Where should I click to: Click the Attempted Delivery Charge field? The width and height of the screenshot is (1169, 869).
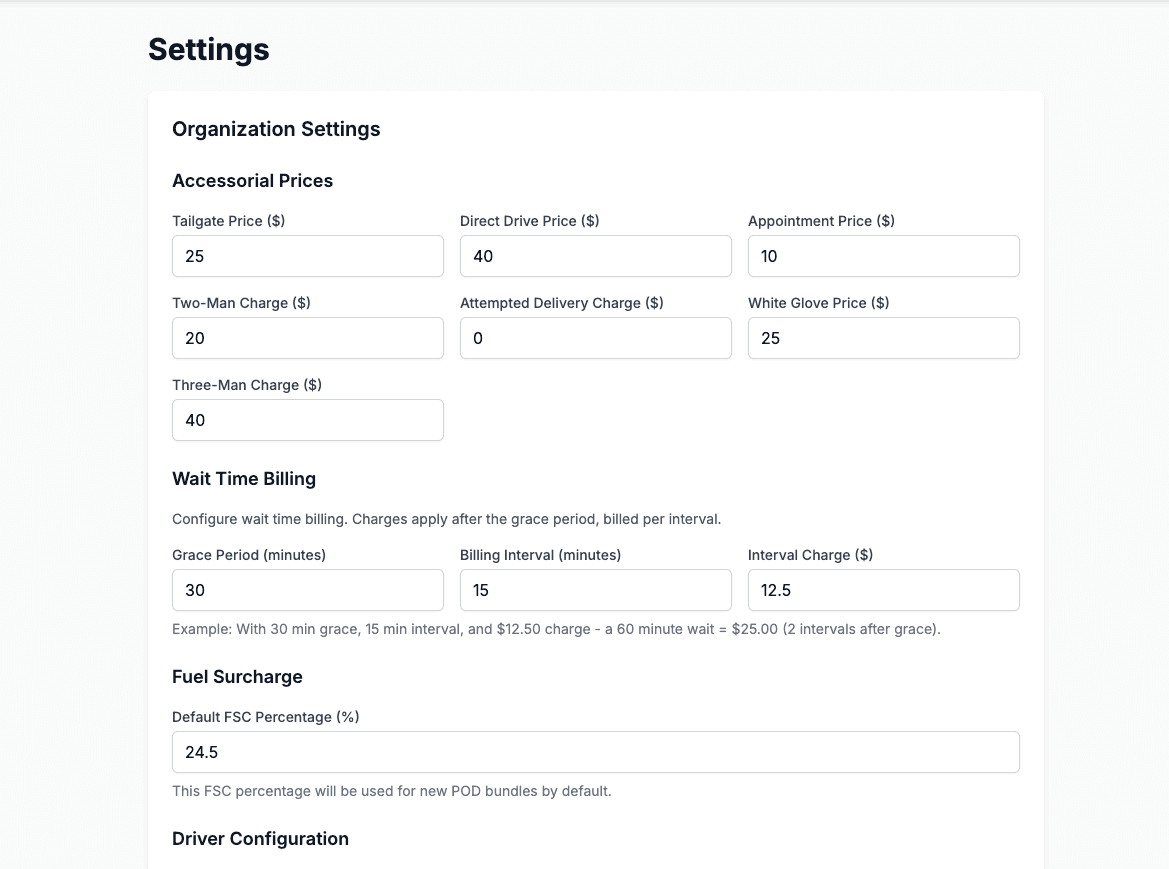point(595,338)
